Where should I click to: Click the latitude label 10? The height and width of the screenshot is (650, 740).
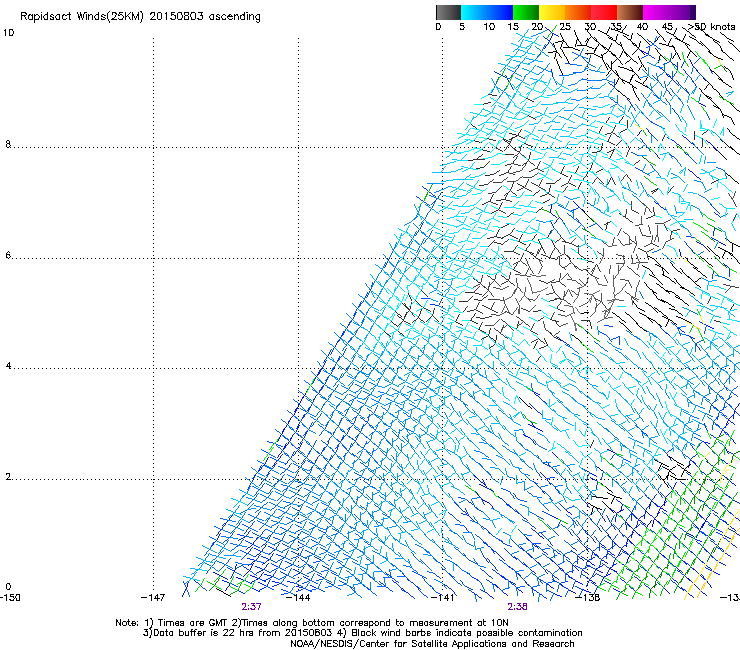(8, 33)
